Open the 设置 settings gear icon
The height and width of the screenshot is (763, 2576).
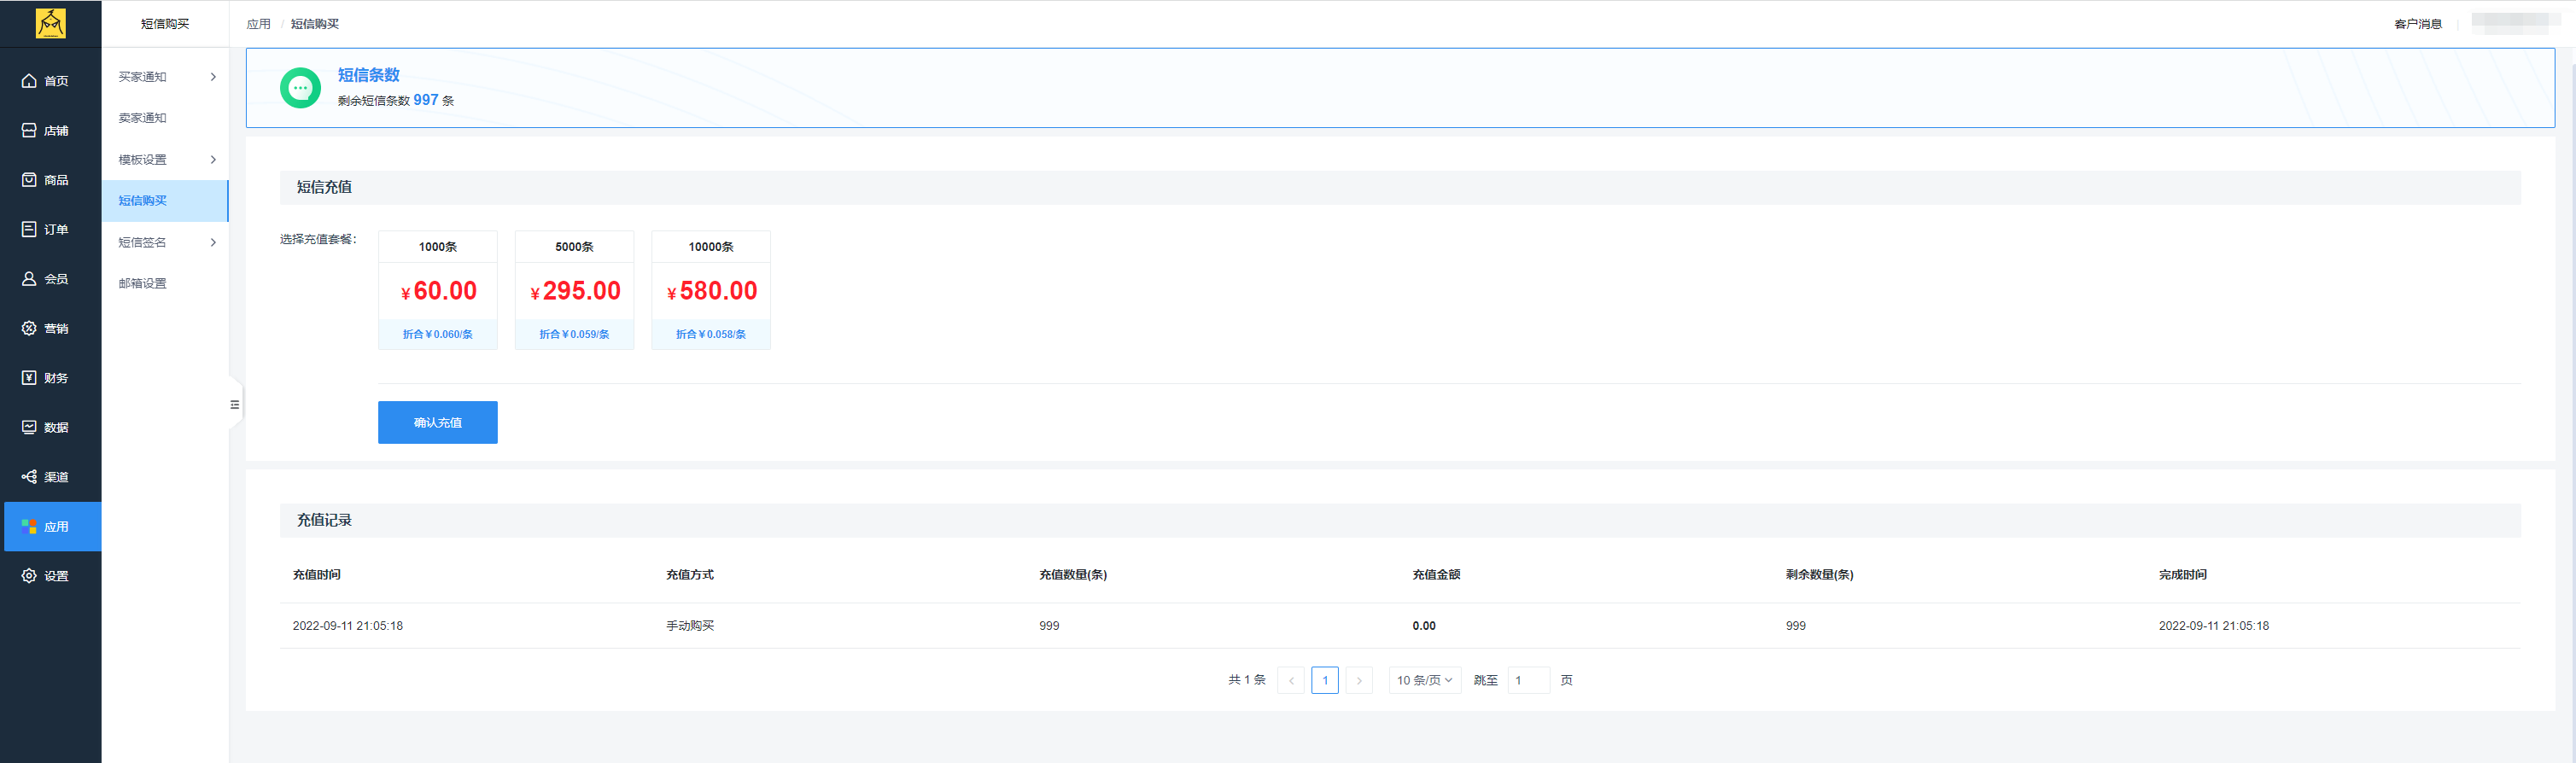29,576
